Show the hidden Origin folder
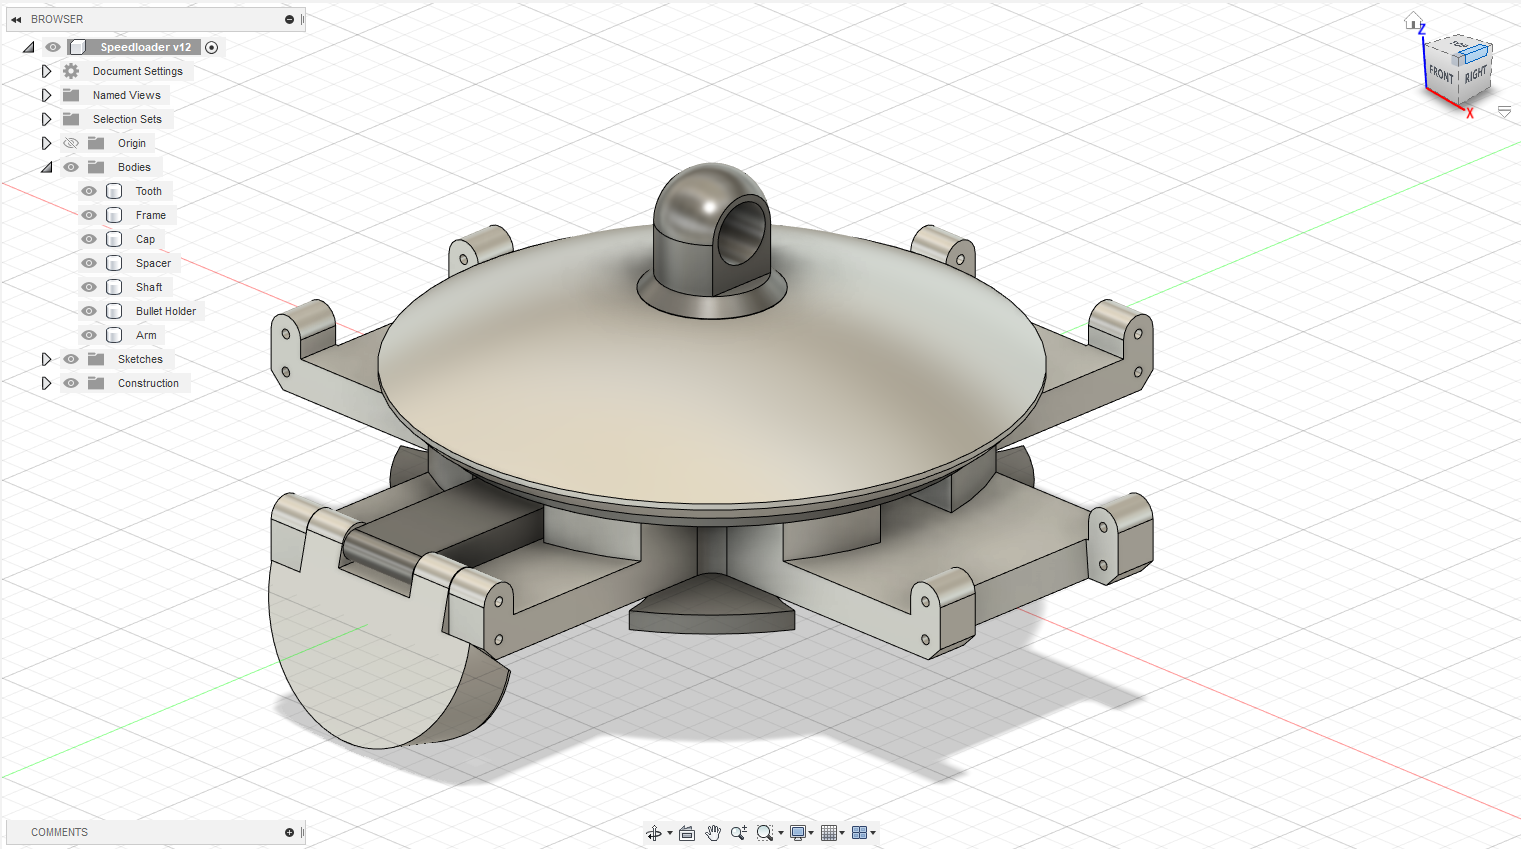This screenshot has width=1521, height=849. coord(71,143)
